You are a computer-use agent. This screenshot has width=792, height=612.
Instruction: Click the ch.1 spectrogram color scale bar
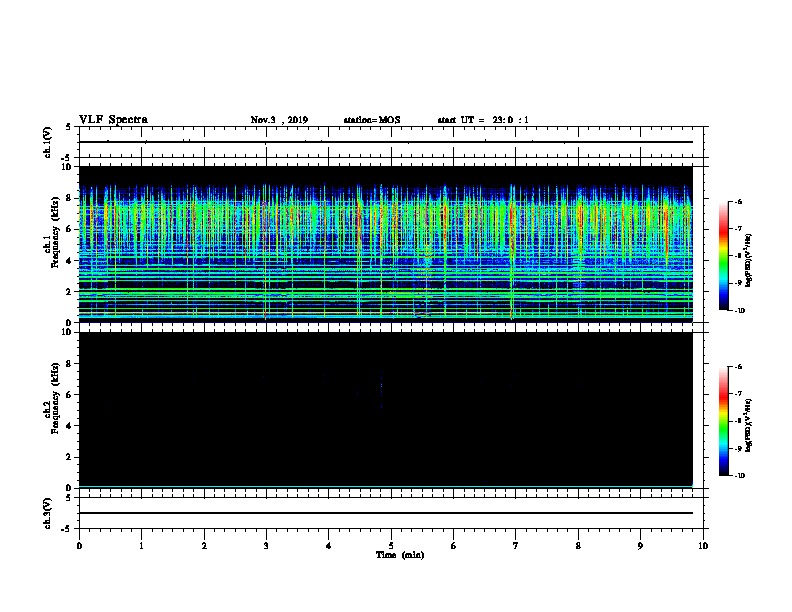click(724, 256)
